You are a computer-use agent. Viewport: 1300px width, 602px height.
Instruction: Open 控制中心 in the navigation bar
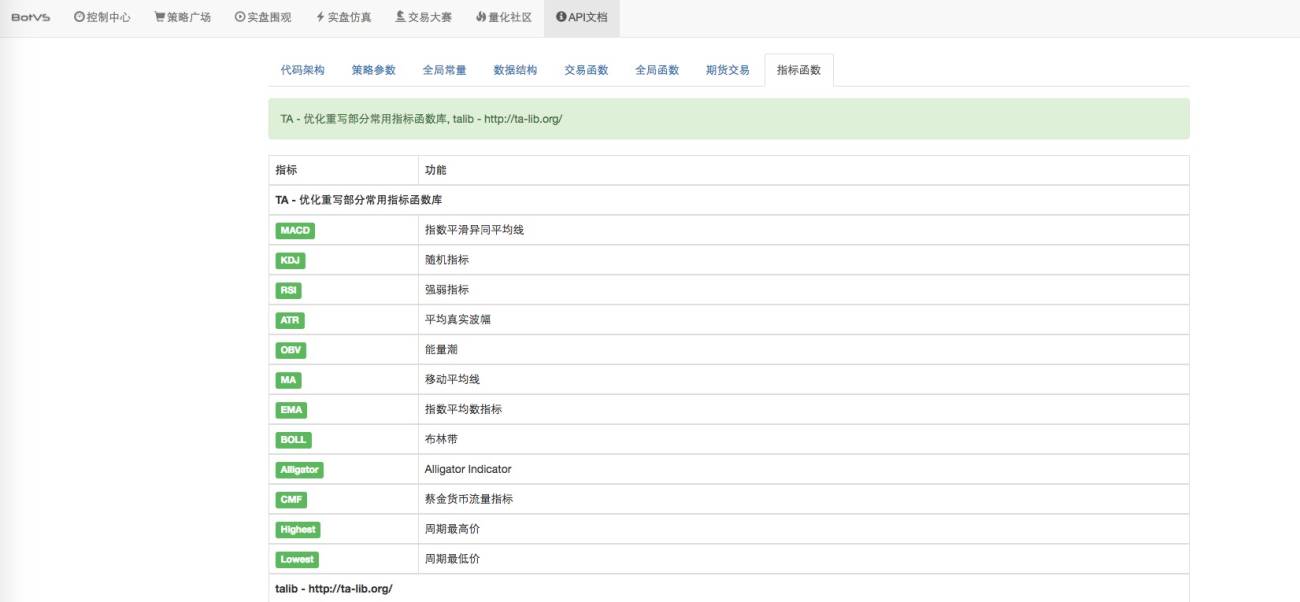pos(102,18)
